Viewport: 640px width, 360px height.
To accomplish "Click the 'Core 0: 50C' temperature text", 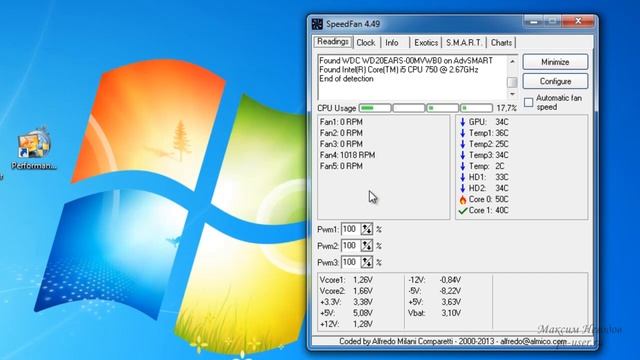I will [x=488, y=199].
